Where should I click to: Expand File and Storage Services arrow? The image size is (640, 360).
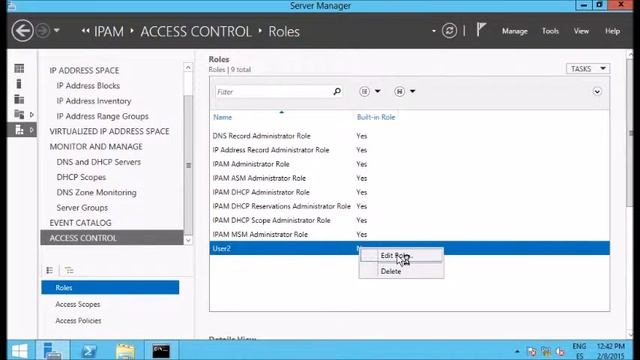point(31,115)
